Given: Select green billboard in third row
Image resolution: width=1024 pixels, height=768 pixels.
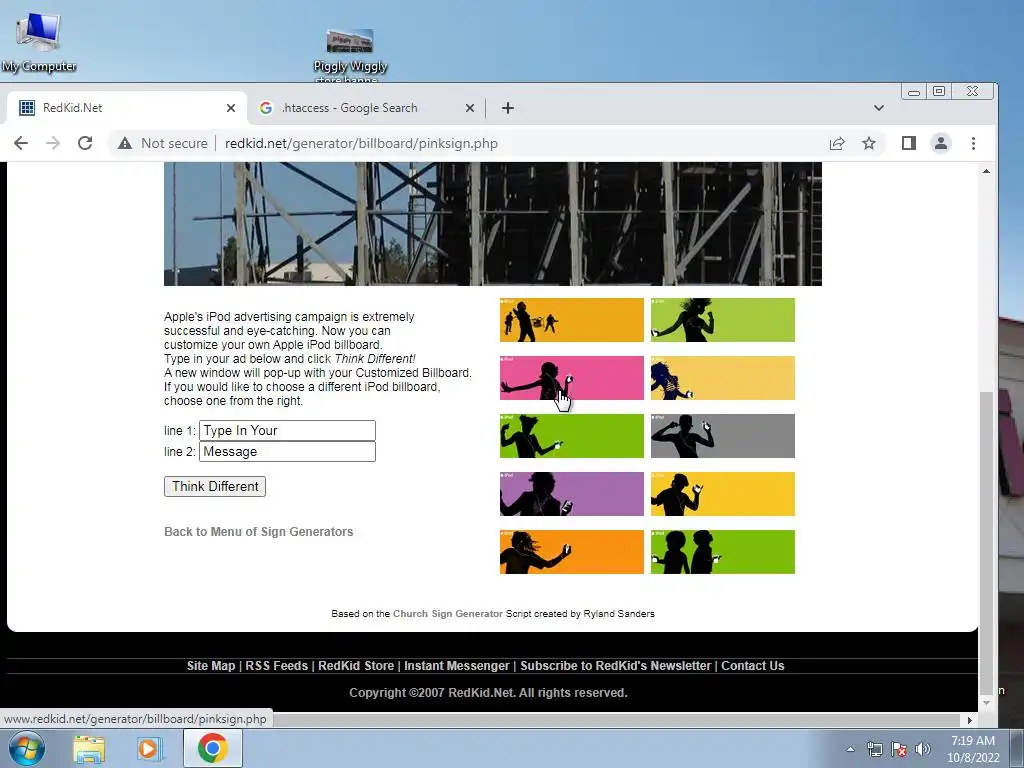Looking at the screenshot, I should pos(571,436).
